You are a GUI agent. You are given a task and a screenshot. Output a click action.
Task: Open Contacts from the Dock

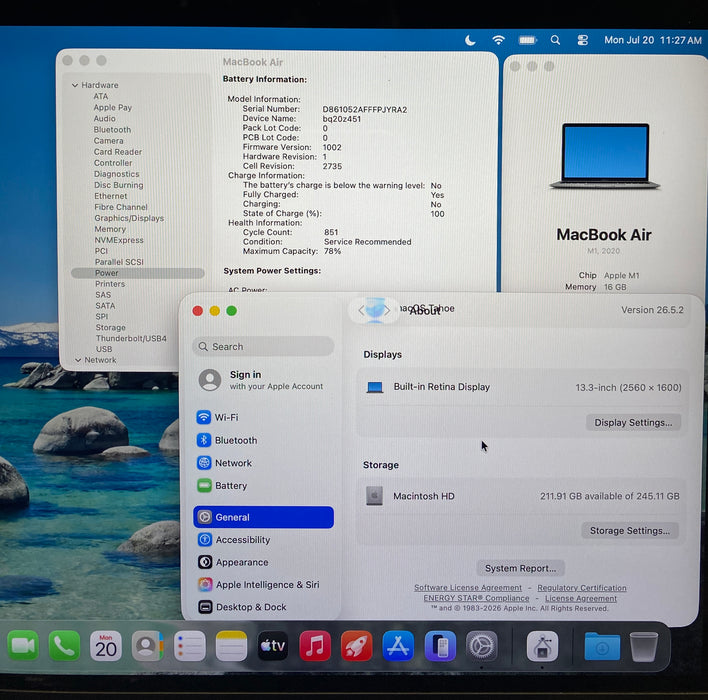pos(147,646)
